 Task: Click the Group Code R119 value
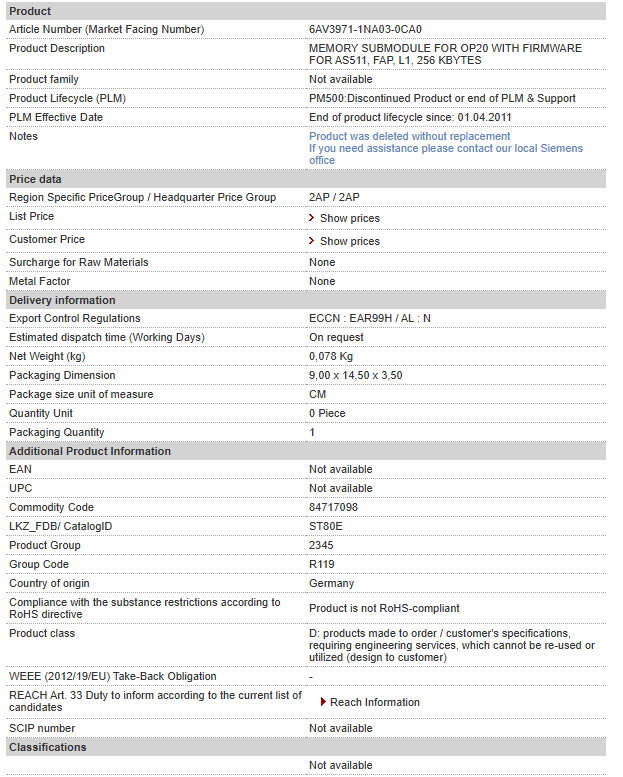(x=322, y=564)
